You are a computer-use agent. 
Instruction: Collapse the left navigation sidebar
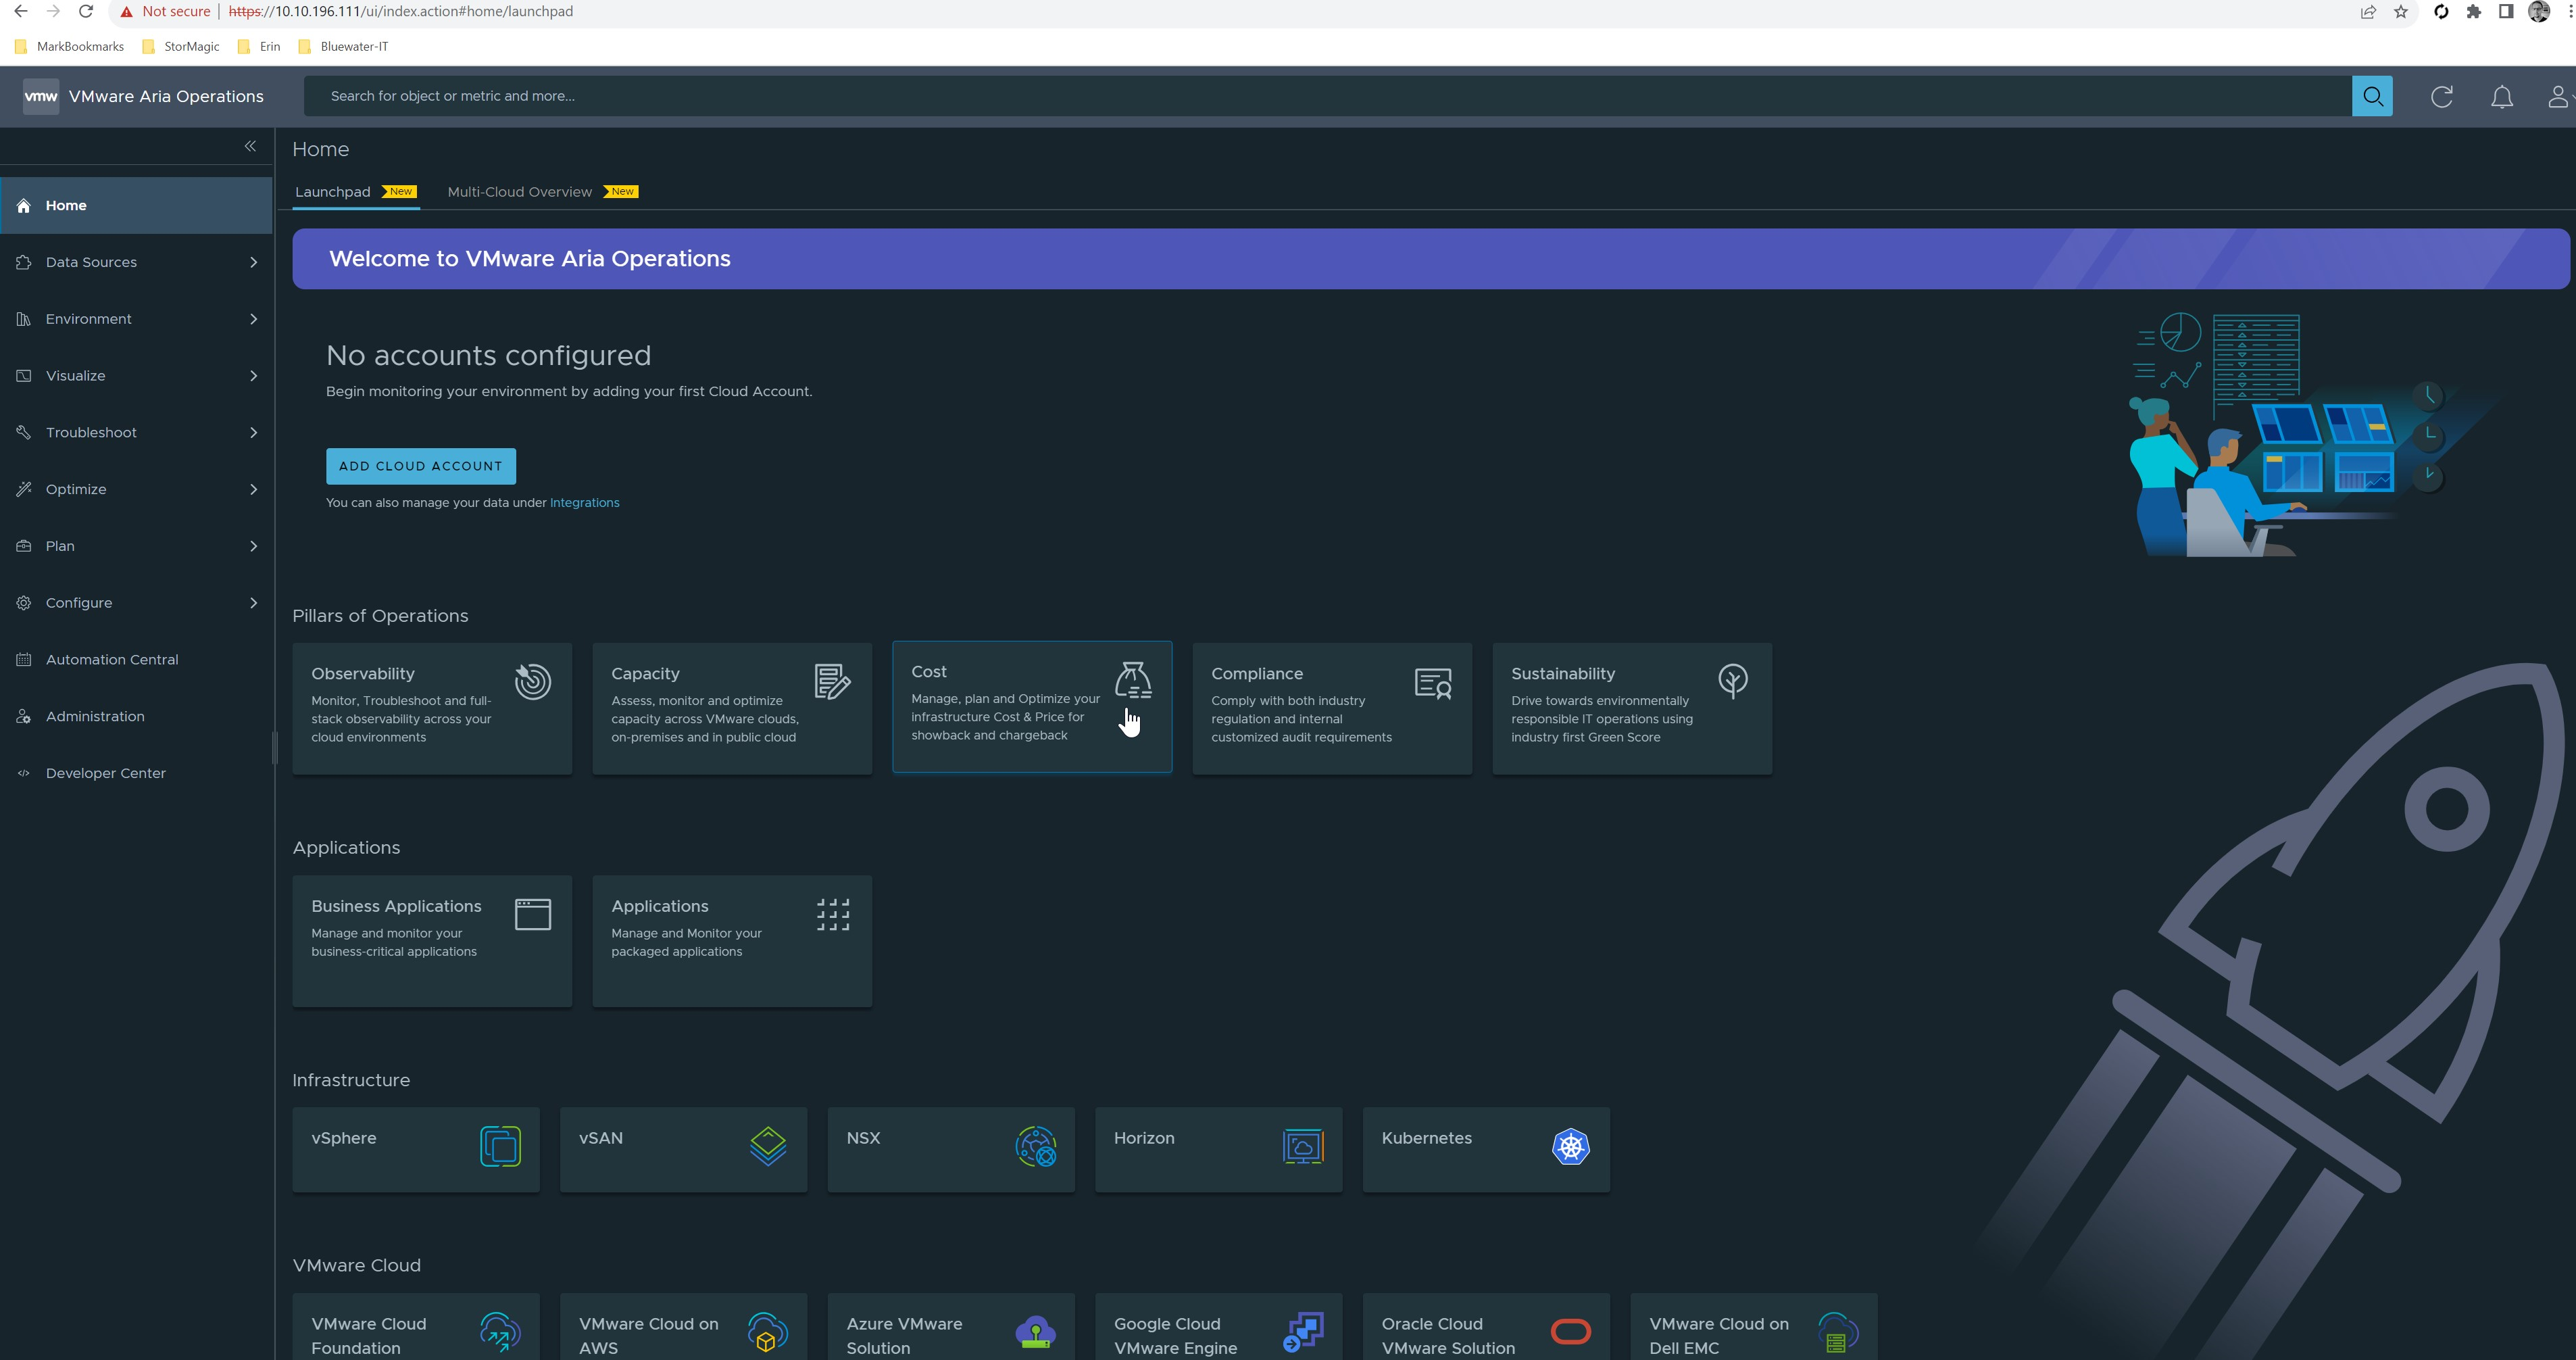250,146
